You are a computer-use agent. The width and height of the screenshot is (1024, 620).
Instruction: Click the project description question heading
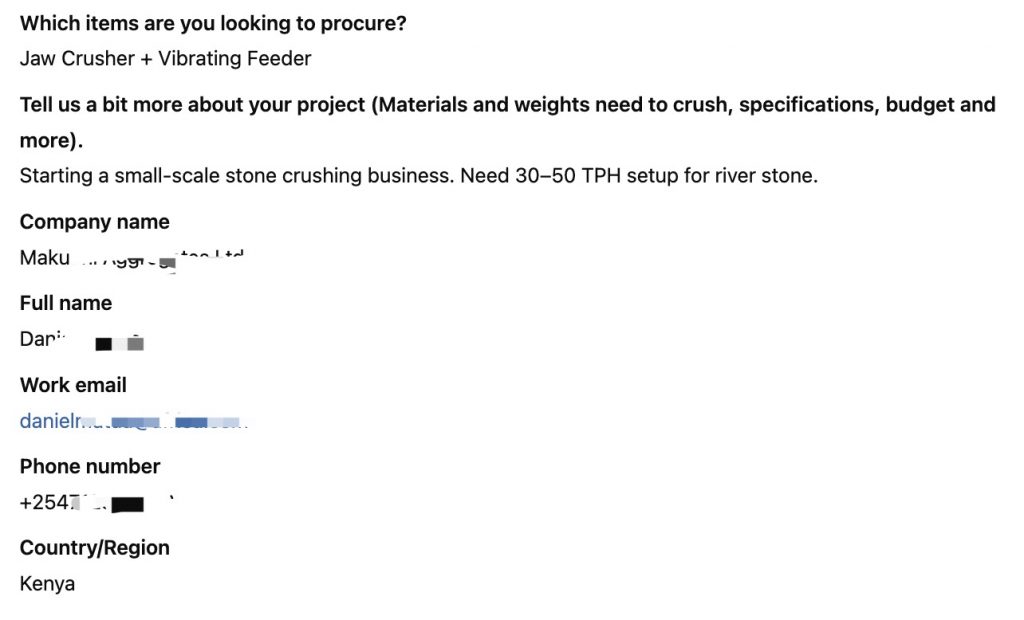507,122
